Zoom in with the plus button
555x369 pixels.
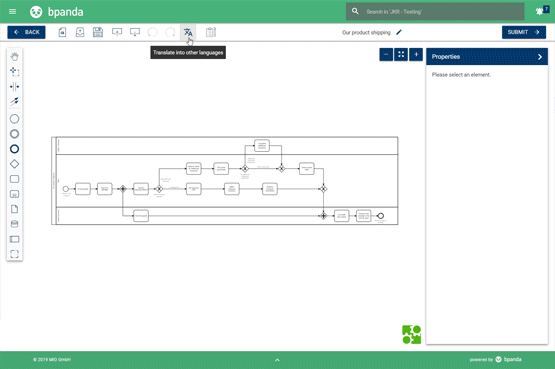tap(416, 54)
